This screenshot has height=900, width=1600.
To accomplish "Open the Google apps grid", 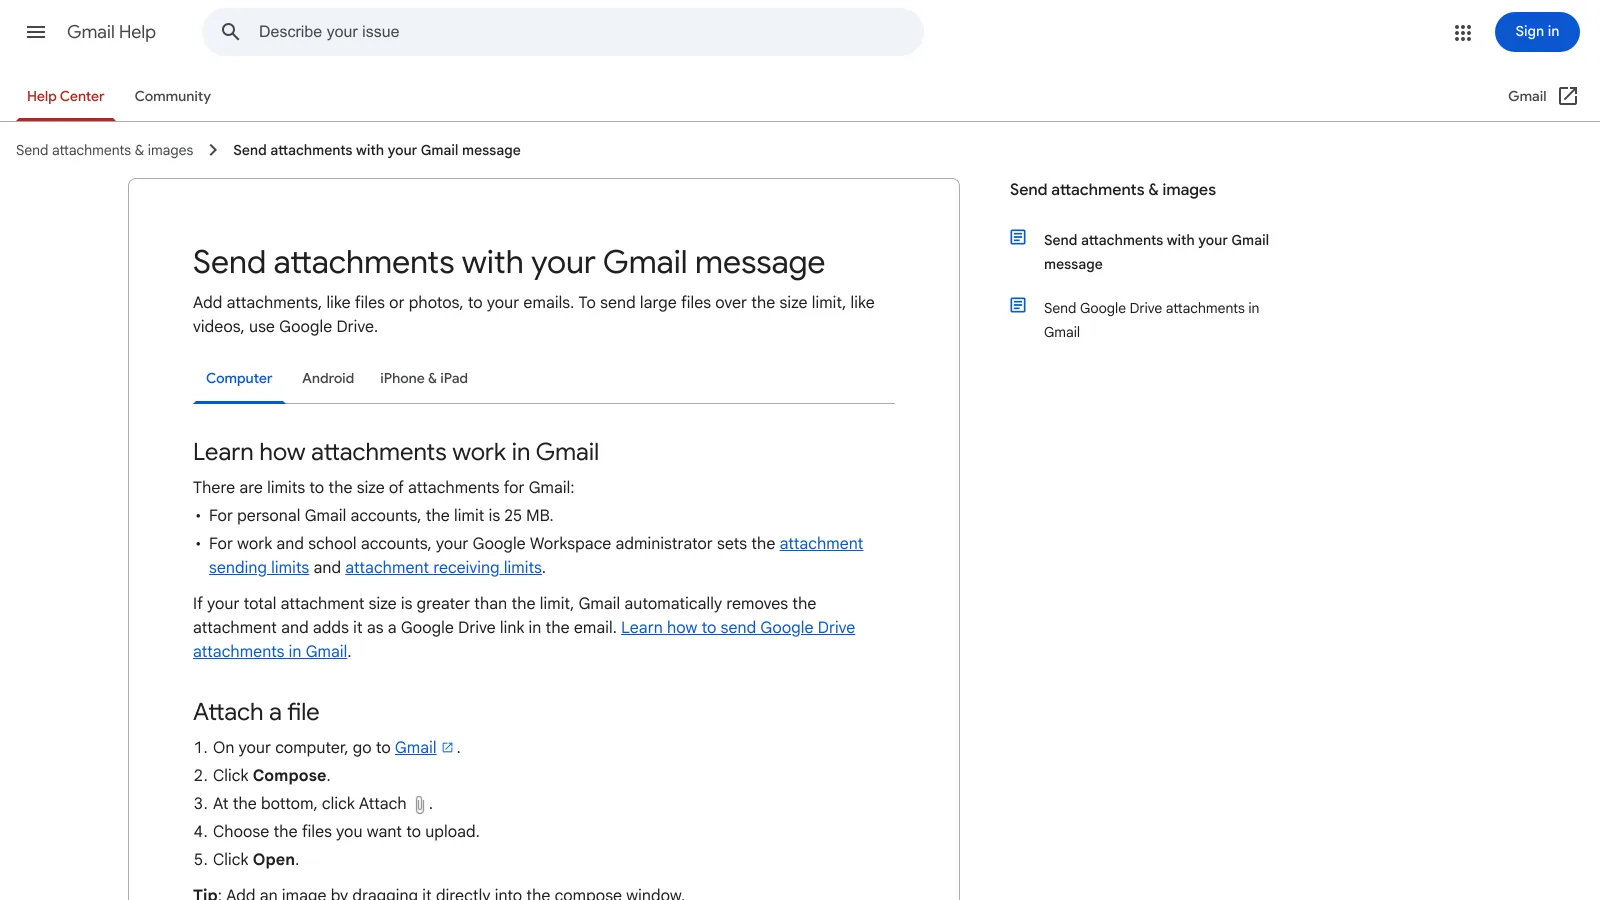I will click(x=1463, y=32).
